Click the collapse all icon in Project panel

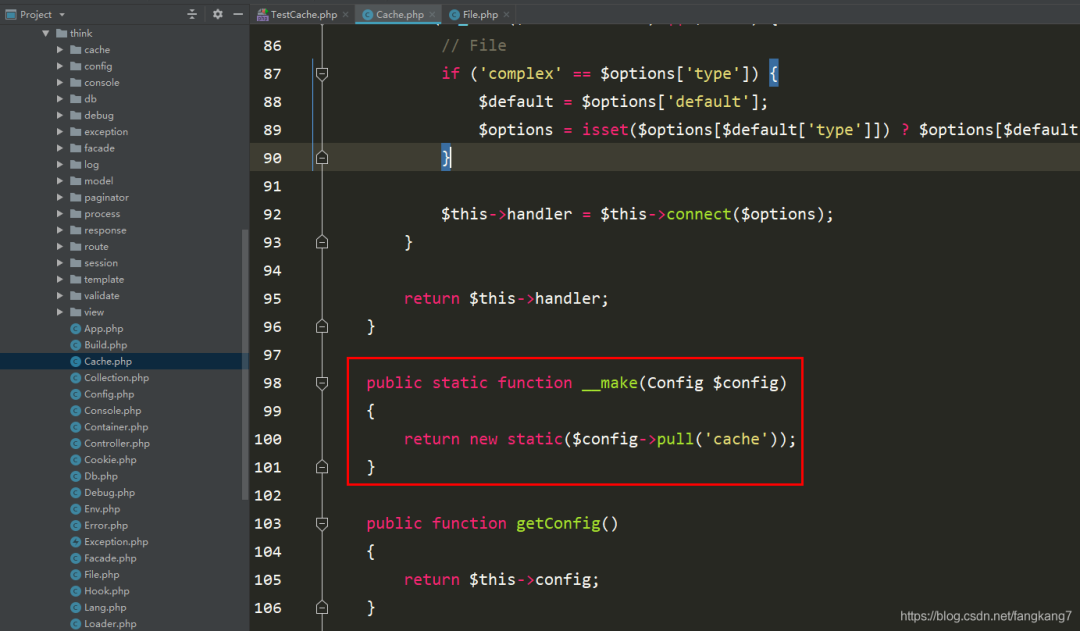pos(192,14)
